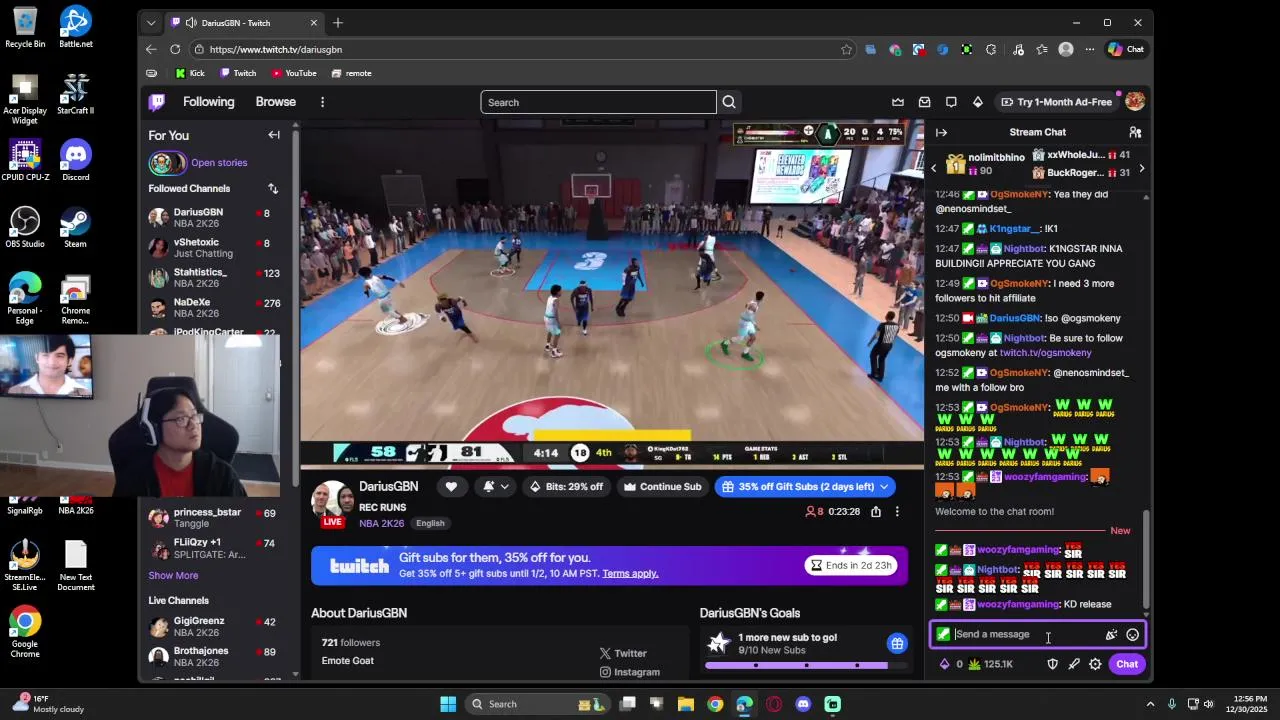Show next gift leaderboard entries arrow

click(x=1141, y=168)
